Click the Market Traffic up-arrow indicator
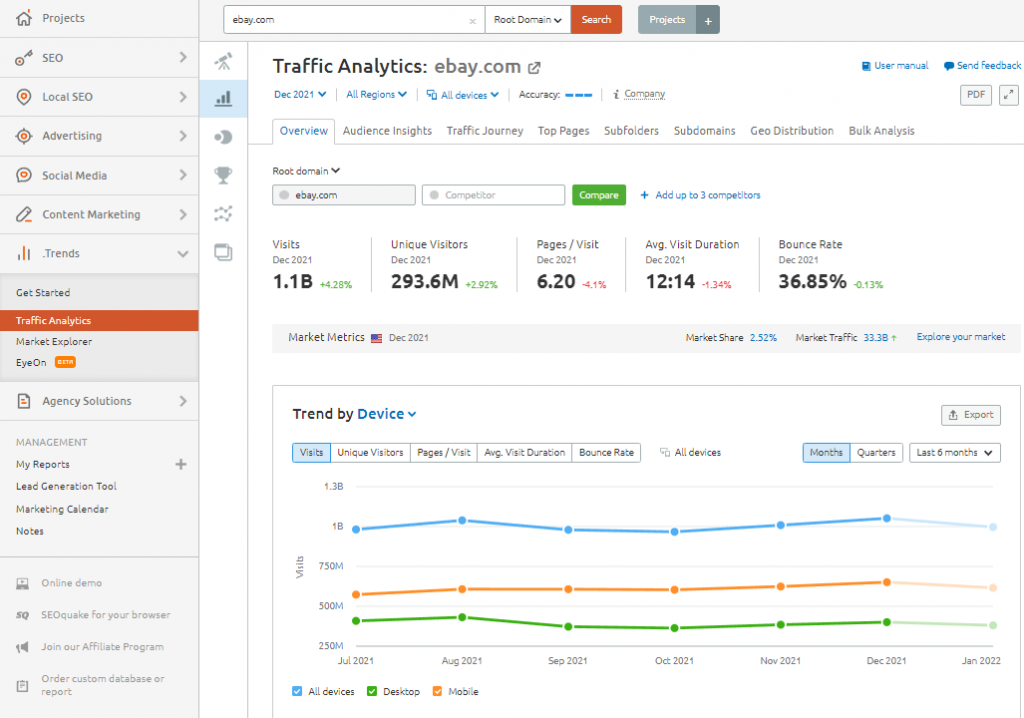Screen dimensions: 1024x718 894,338
